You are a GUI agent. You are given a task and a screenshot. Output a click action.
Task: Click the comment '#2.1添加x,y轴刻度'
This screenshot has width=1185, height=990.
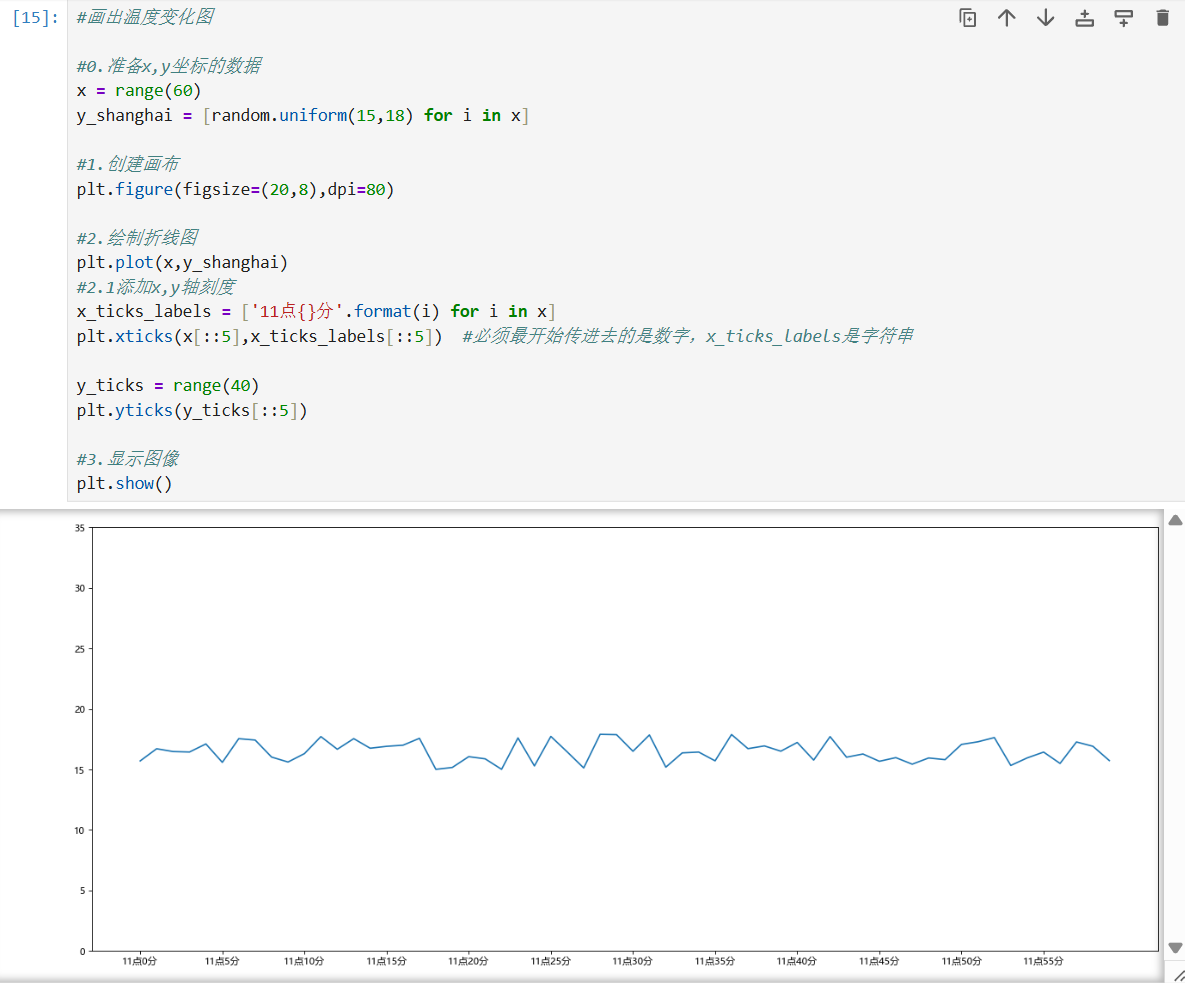tap(156, 287)
